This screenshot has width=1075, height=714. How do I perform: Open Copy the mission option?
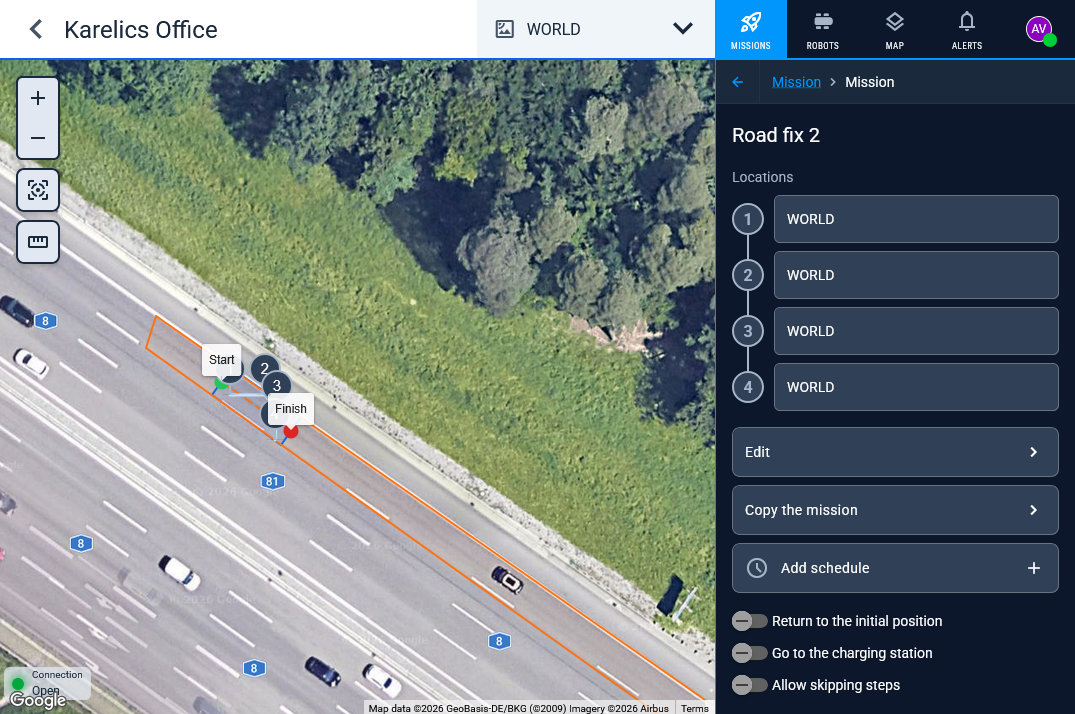(895, 510)
